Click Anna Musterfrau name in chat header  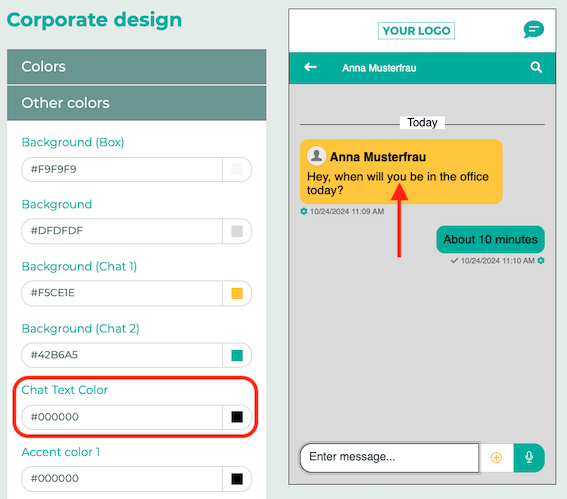tap(379, 68)
